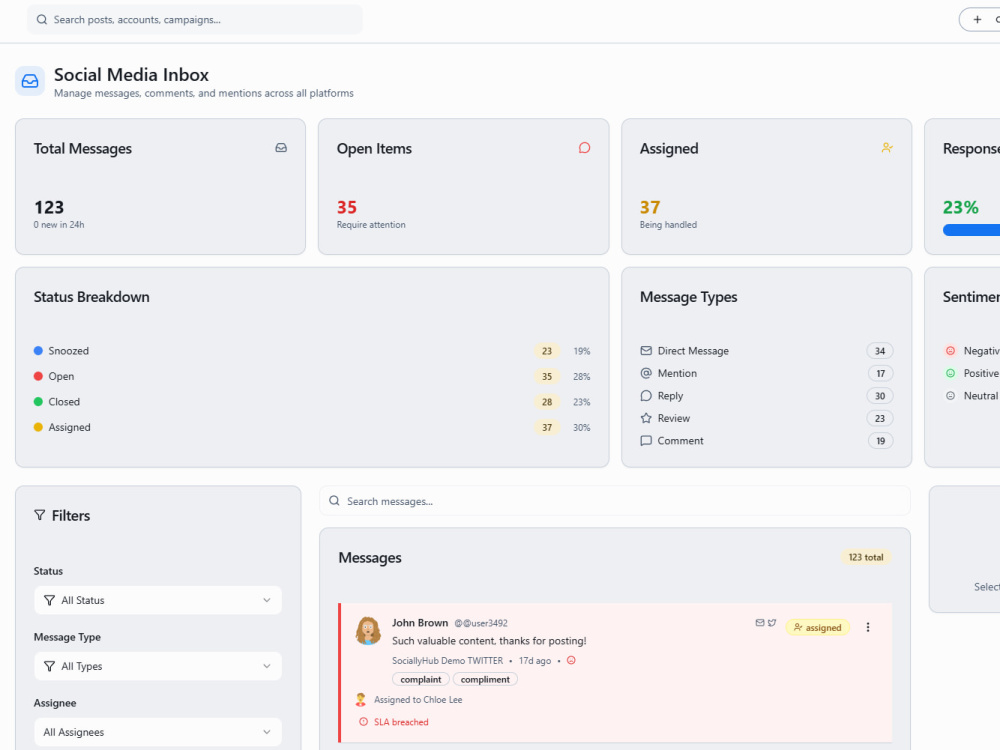
Task: Click the John Brown sender name
Action: click(x=420, y=622)
